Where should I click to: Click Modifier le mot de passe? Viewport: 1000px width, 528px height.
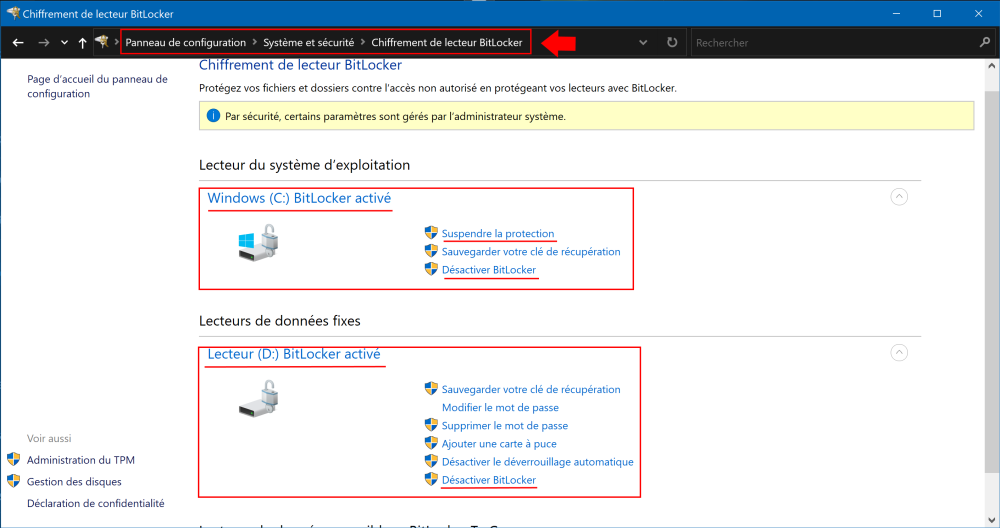tap(501, 407)
